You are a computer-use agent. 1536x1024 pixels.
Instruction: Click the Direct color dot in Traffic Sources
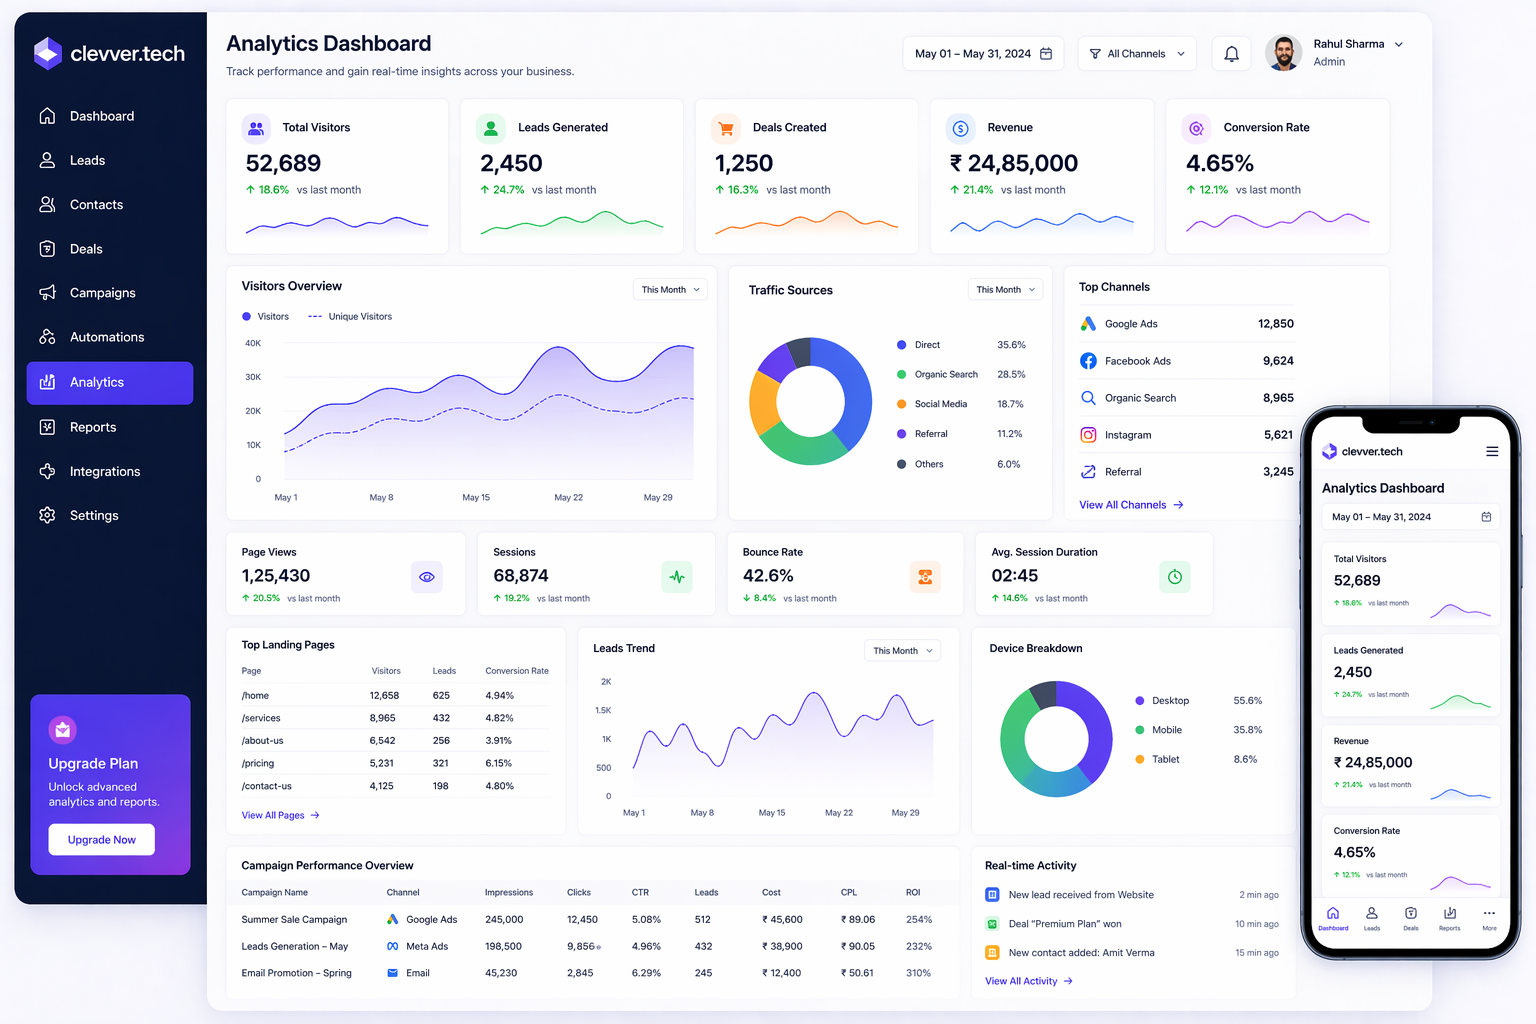(x=902, y=345)
